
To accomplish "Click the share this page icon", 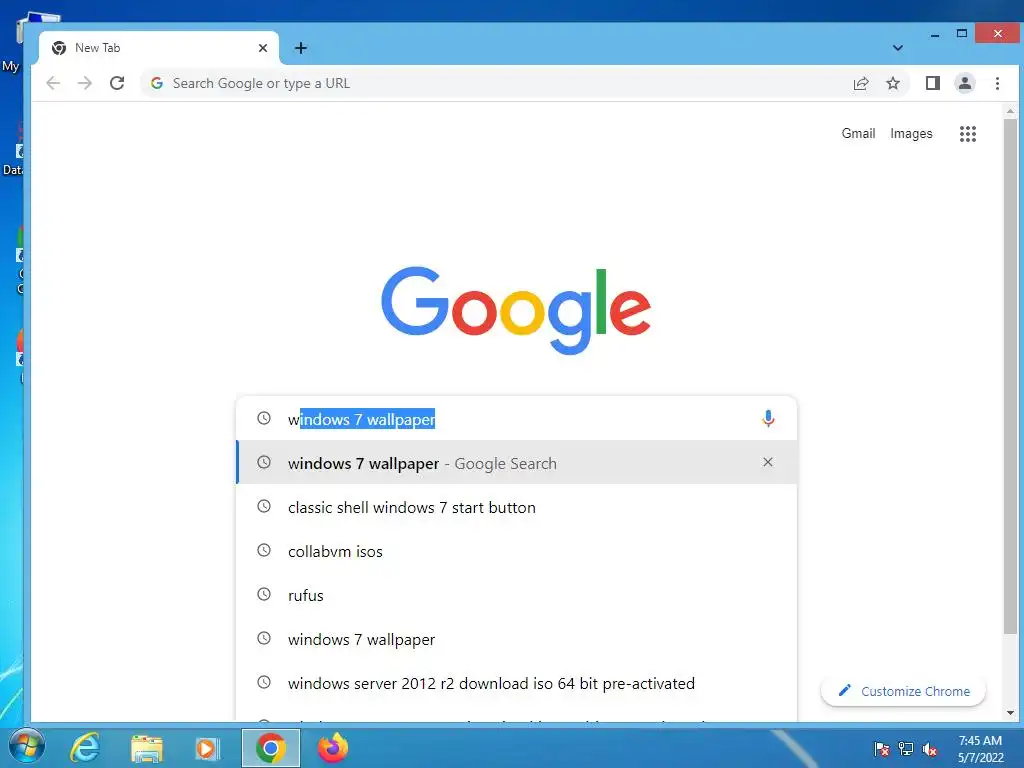I will pos(861,83).
